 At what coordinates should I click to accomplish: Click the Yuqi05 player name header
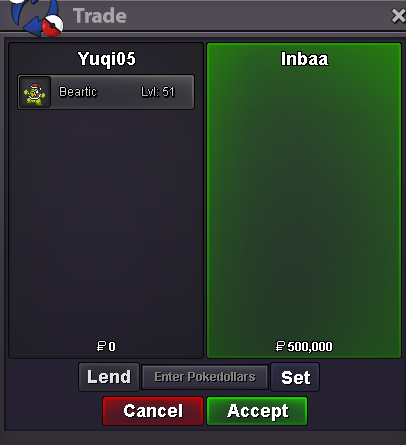[107, 59]
